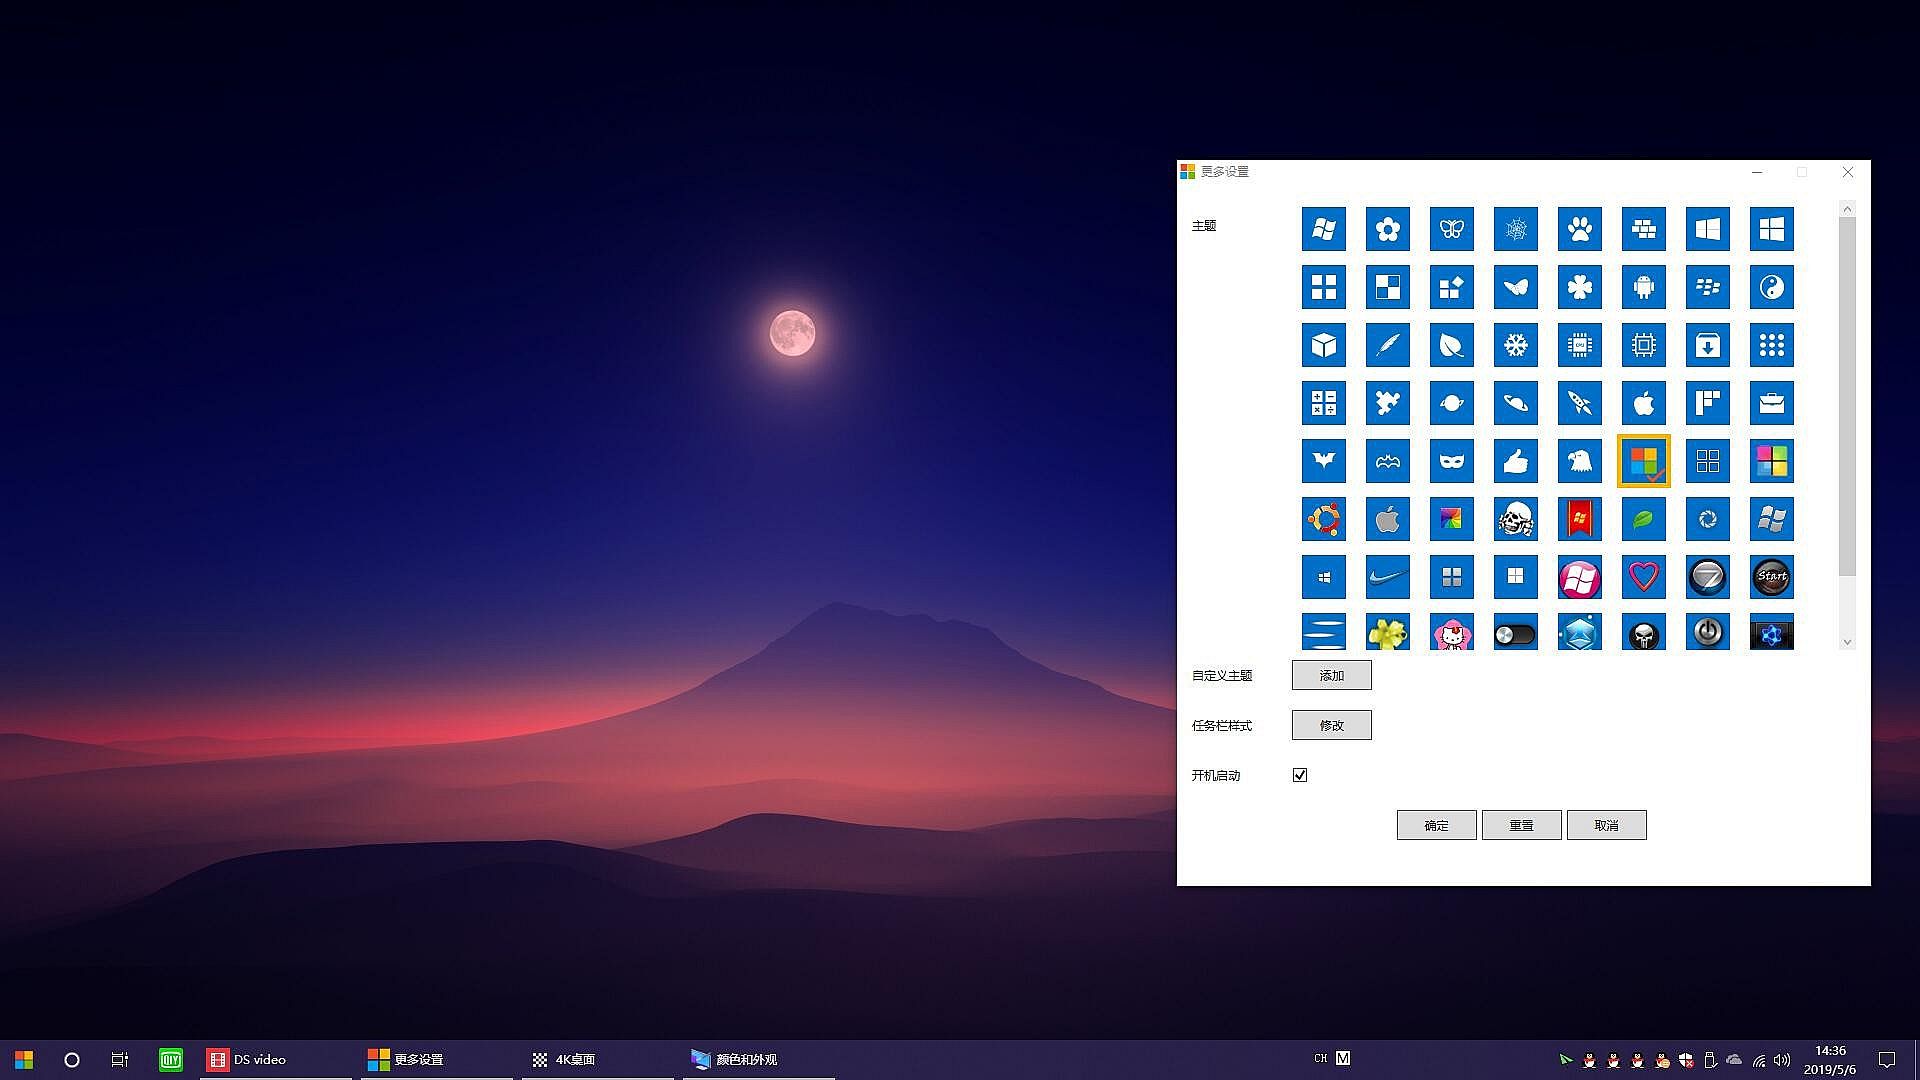Select the snowflake theme icon
The width and height of the screenshot is (1920, 1080).
[x=1515, y=345]
